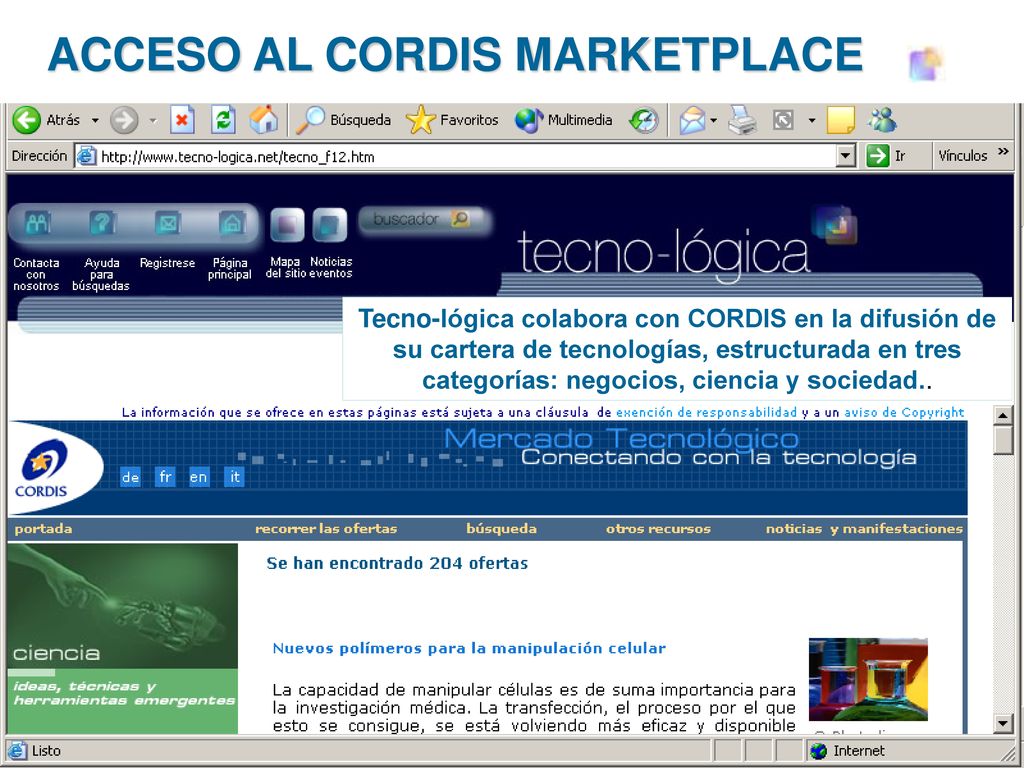Click the grey forward arrow button
Viewport: 1024px width, 768px height.
point(124,120)
